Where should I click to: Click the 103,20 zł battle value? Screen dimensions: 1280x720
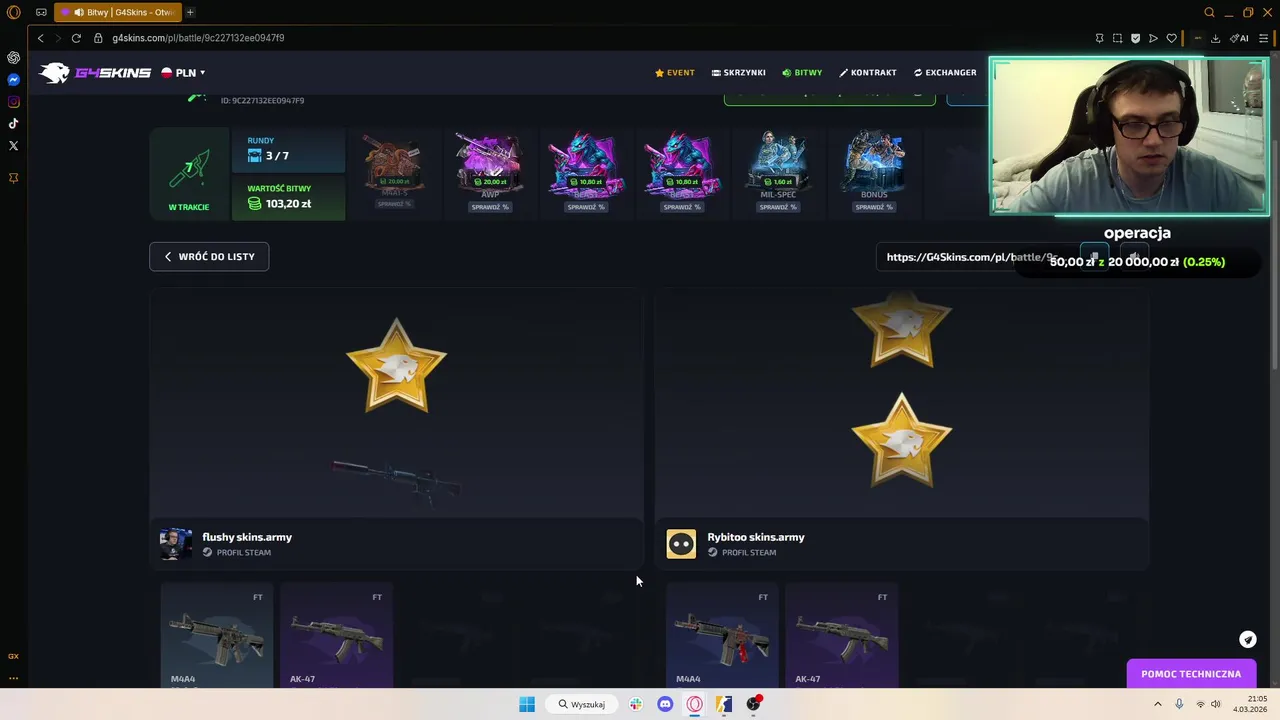(288, 204)
